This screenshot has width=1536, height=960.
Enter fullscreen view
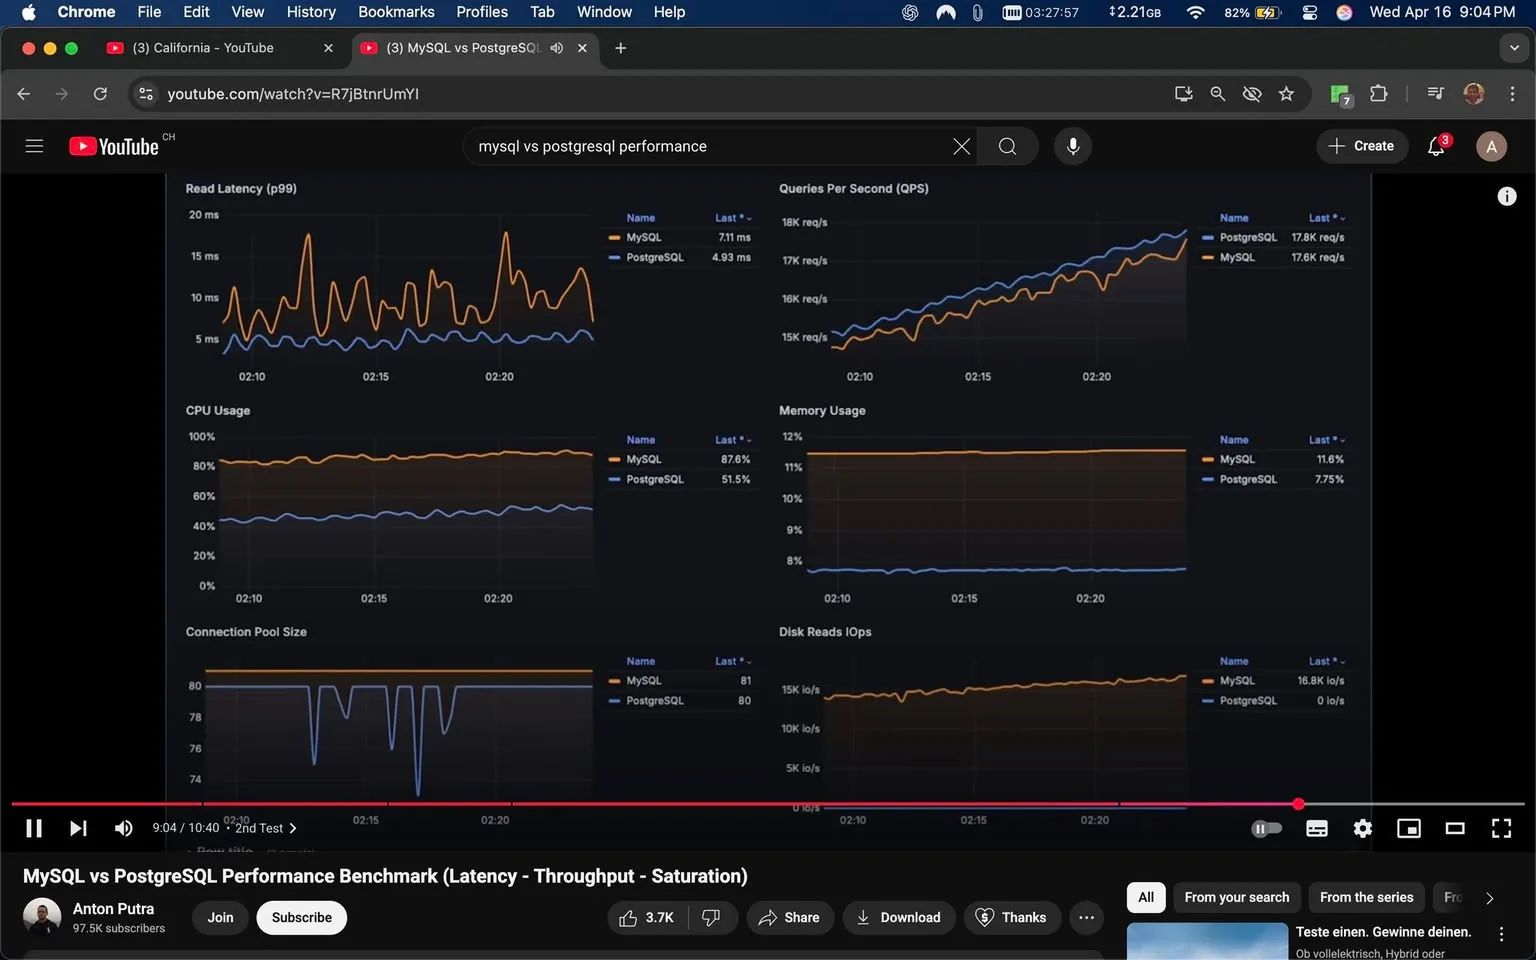[1501, 828]
